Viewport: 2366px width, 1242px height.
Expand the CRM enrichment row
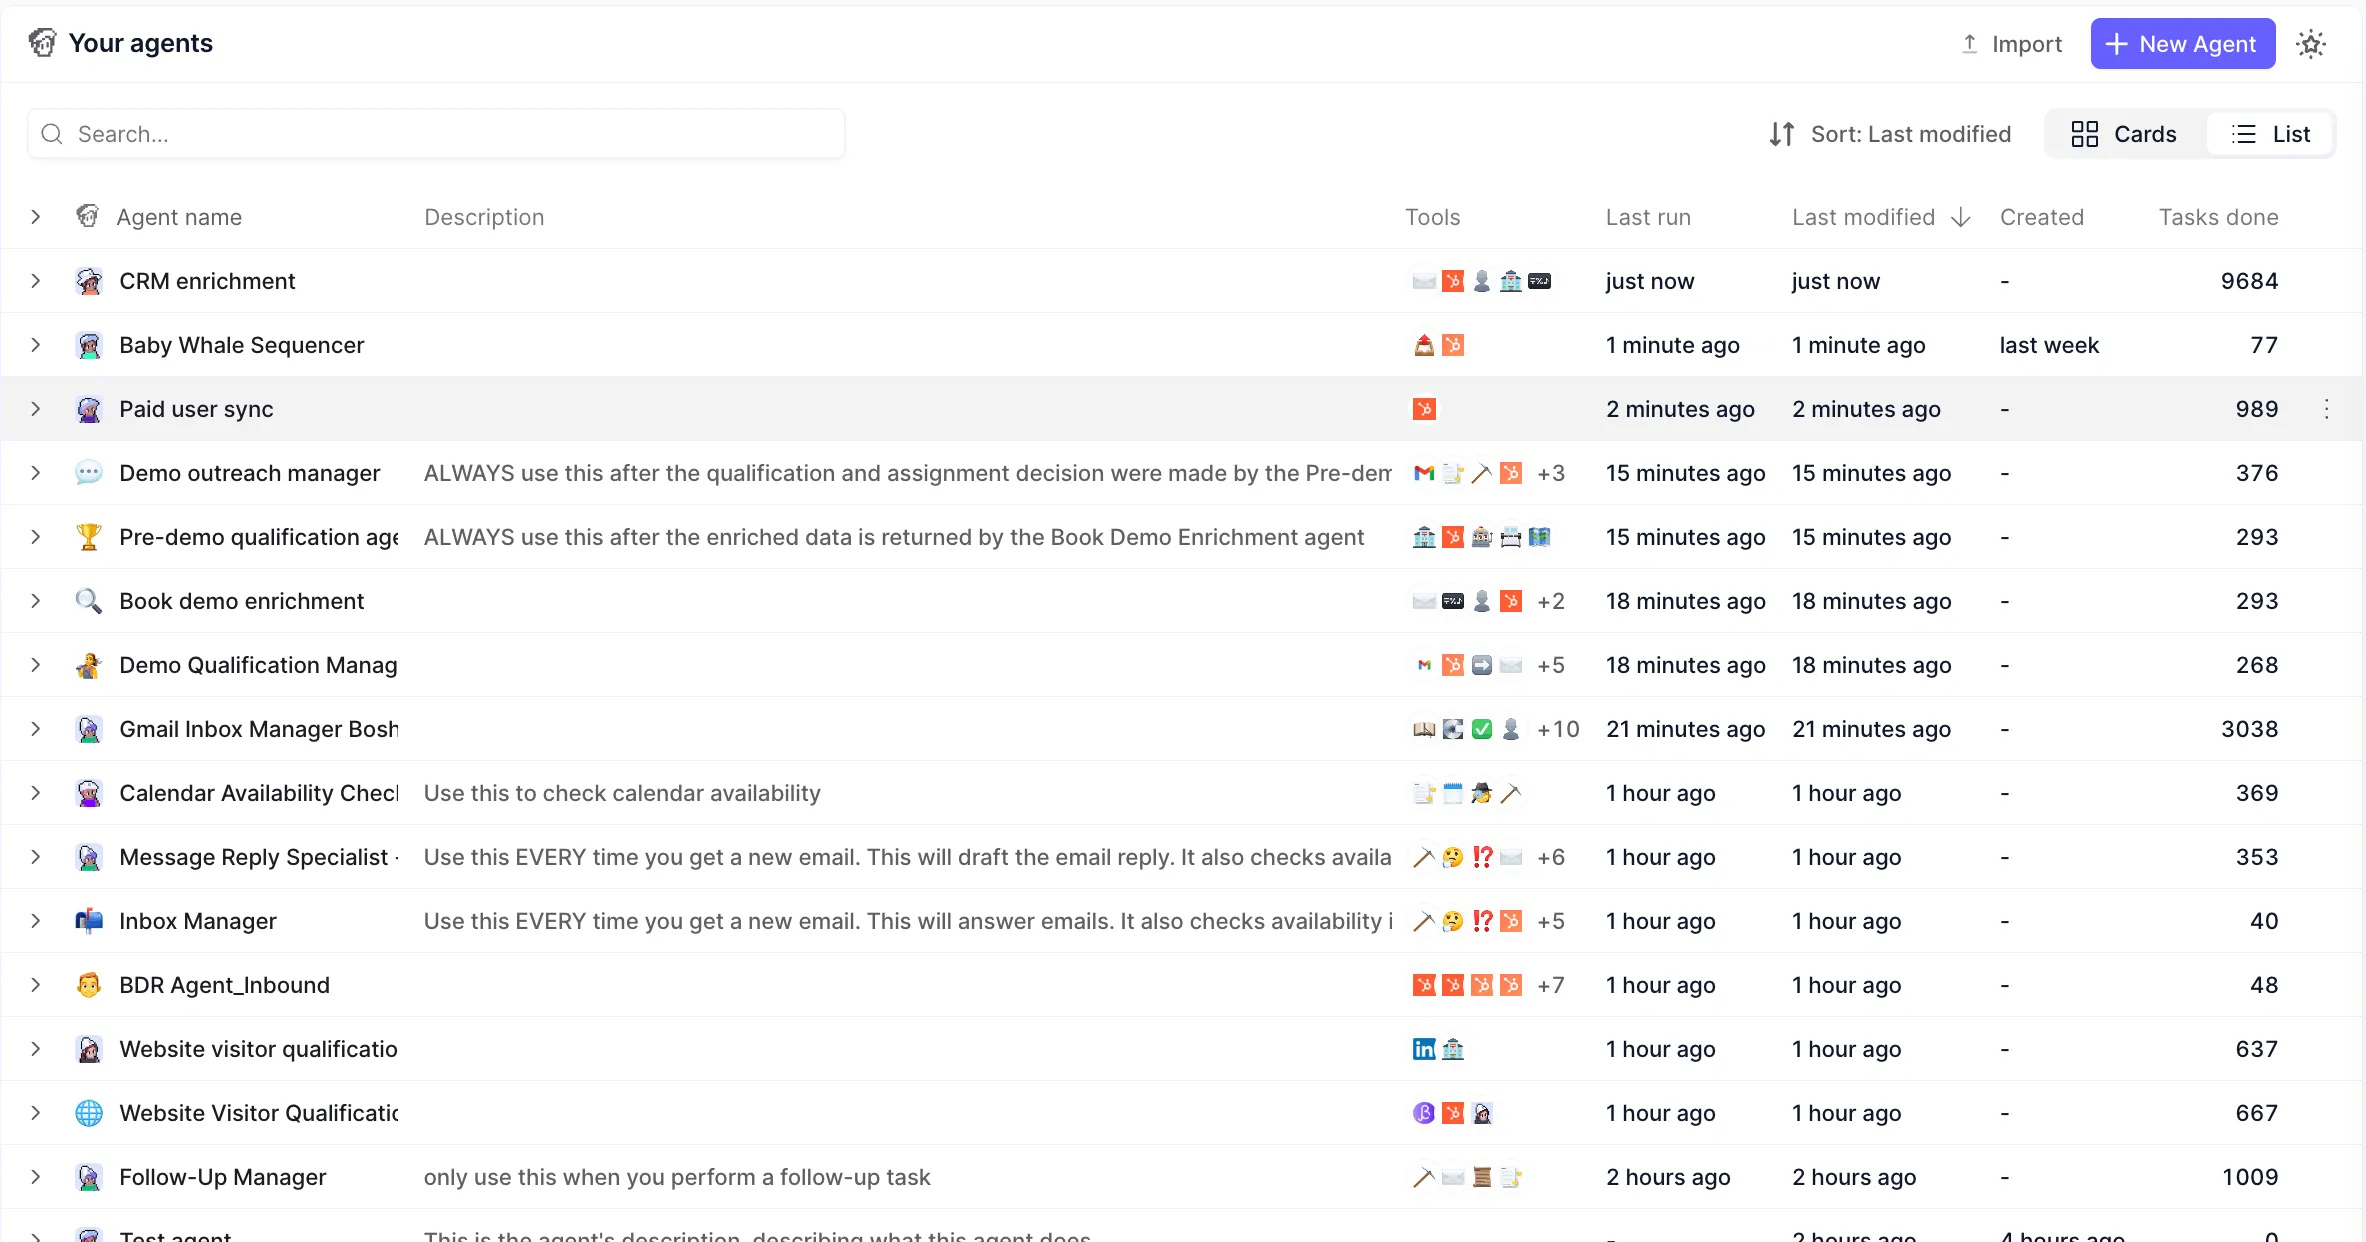(x=37, y=281)
